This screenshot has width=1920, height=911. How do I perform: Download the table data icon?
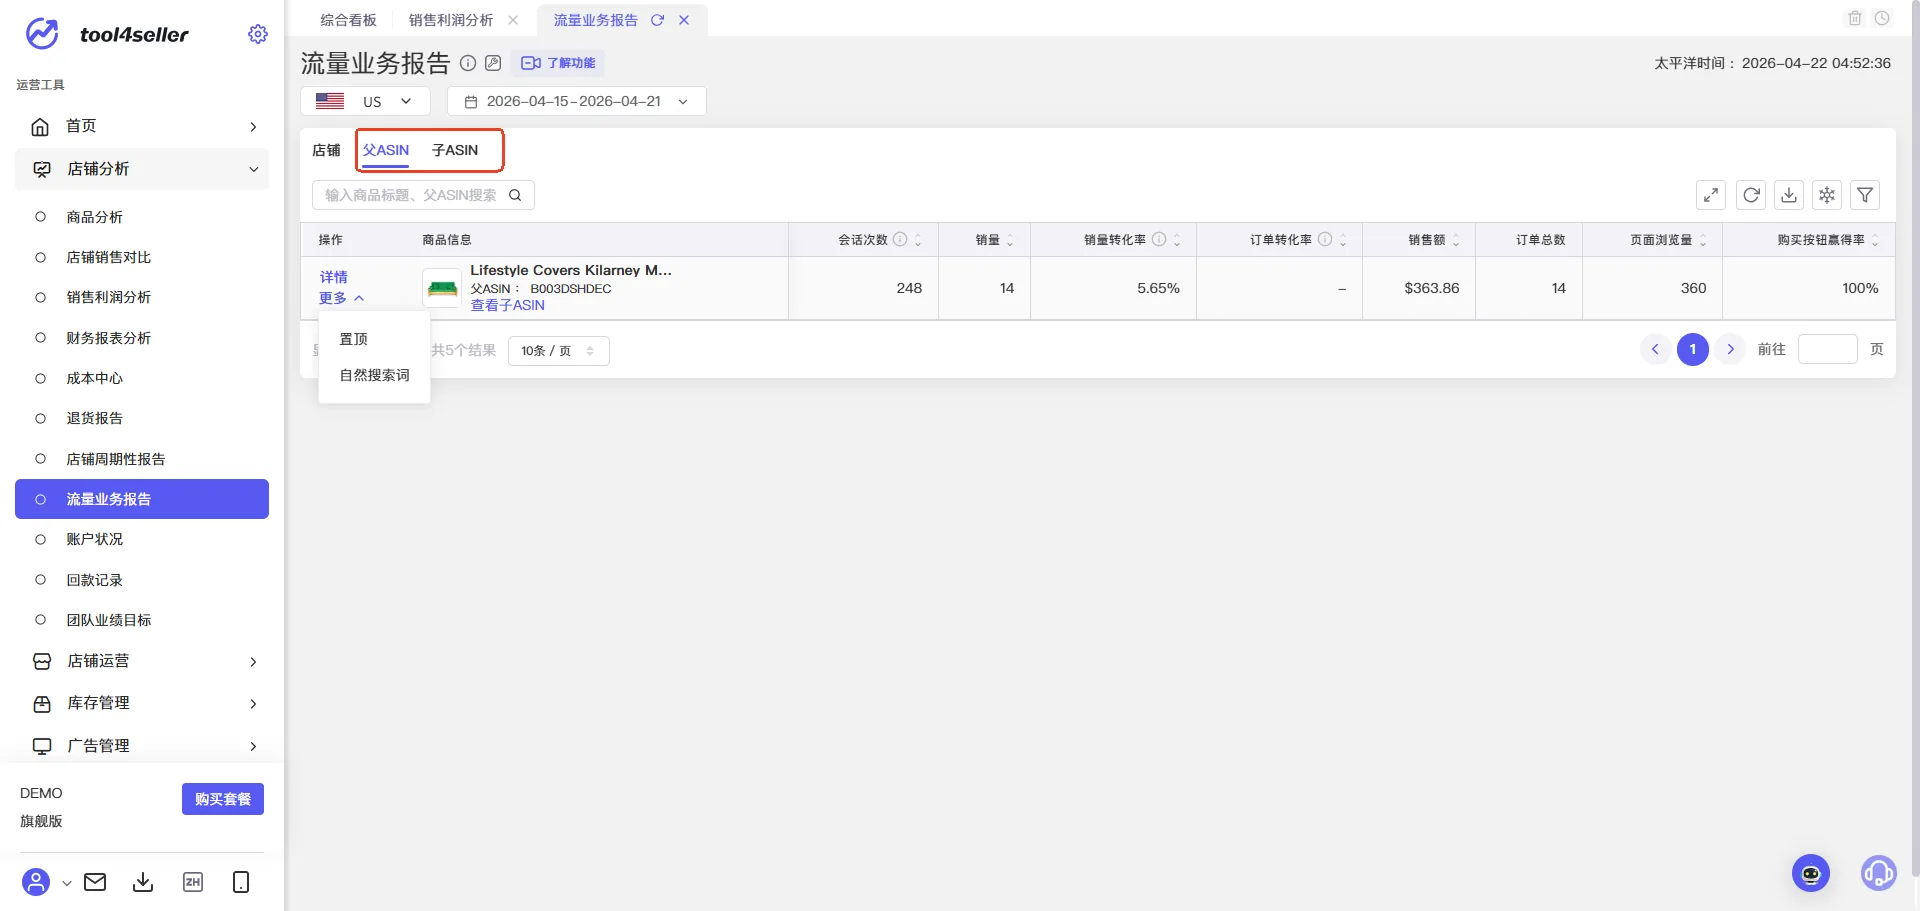click(x=1789, y=195)
